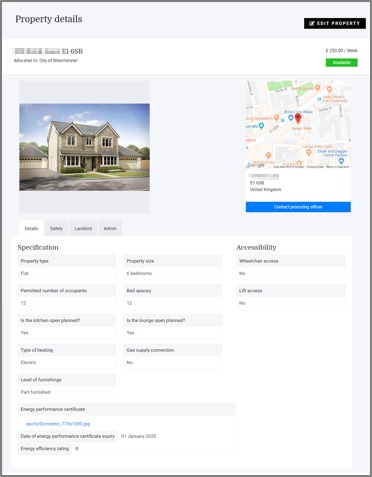Click the green Available status badge

pos(342,62)
